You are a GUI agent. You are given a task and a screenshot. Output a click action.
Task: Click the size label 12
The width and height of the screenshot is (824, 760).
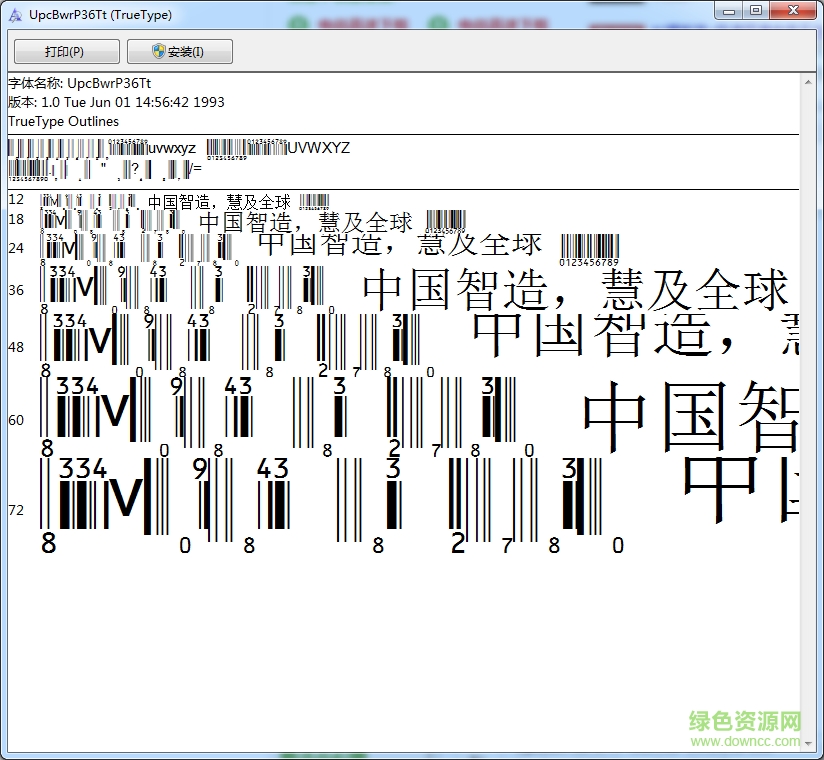point(16,199)
